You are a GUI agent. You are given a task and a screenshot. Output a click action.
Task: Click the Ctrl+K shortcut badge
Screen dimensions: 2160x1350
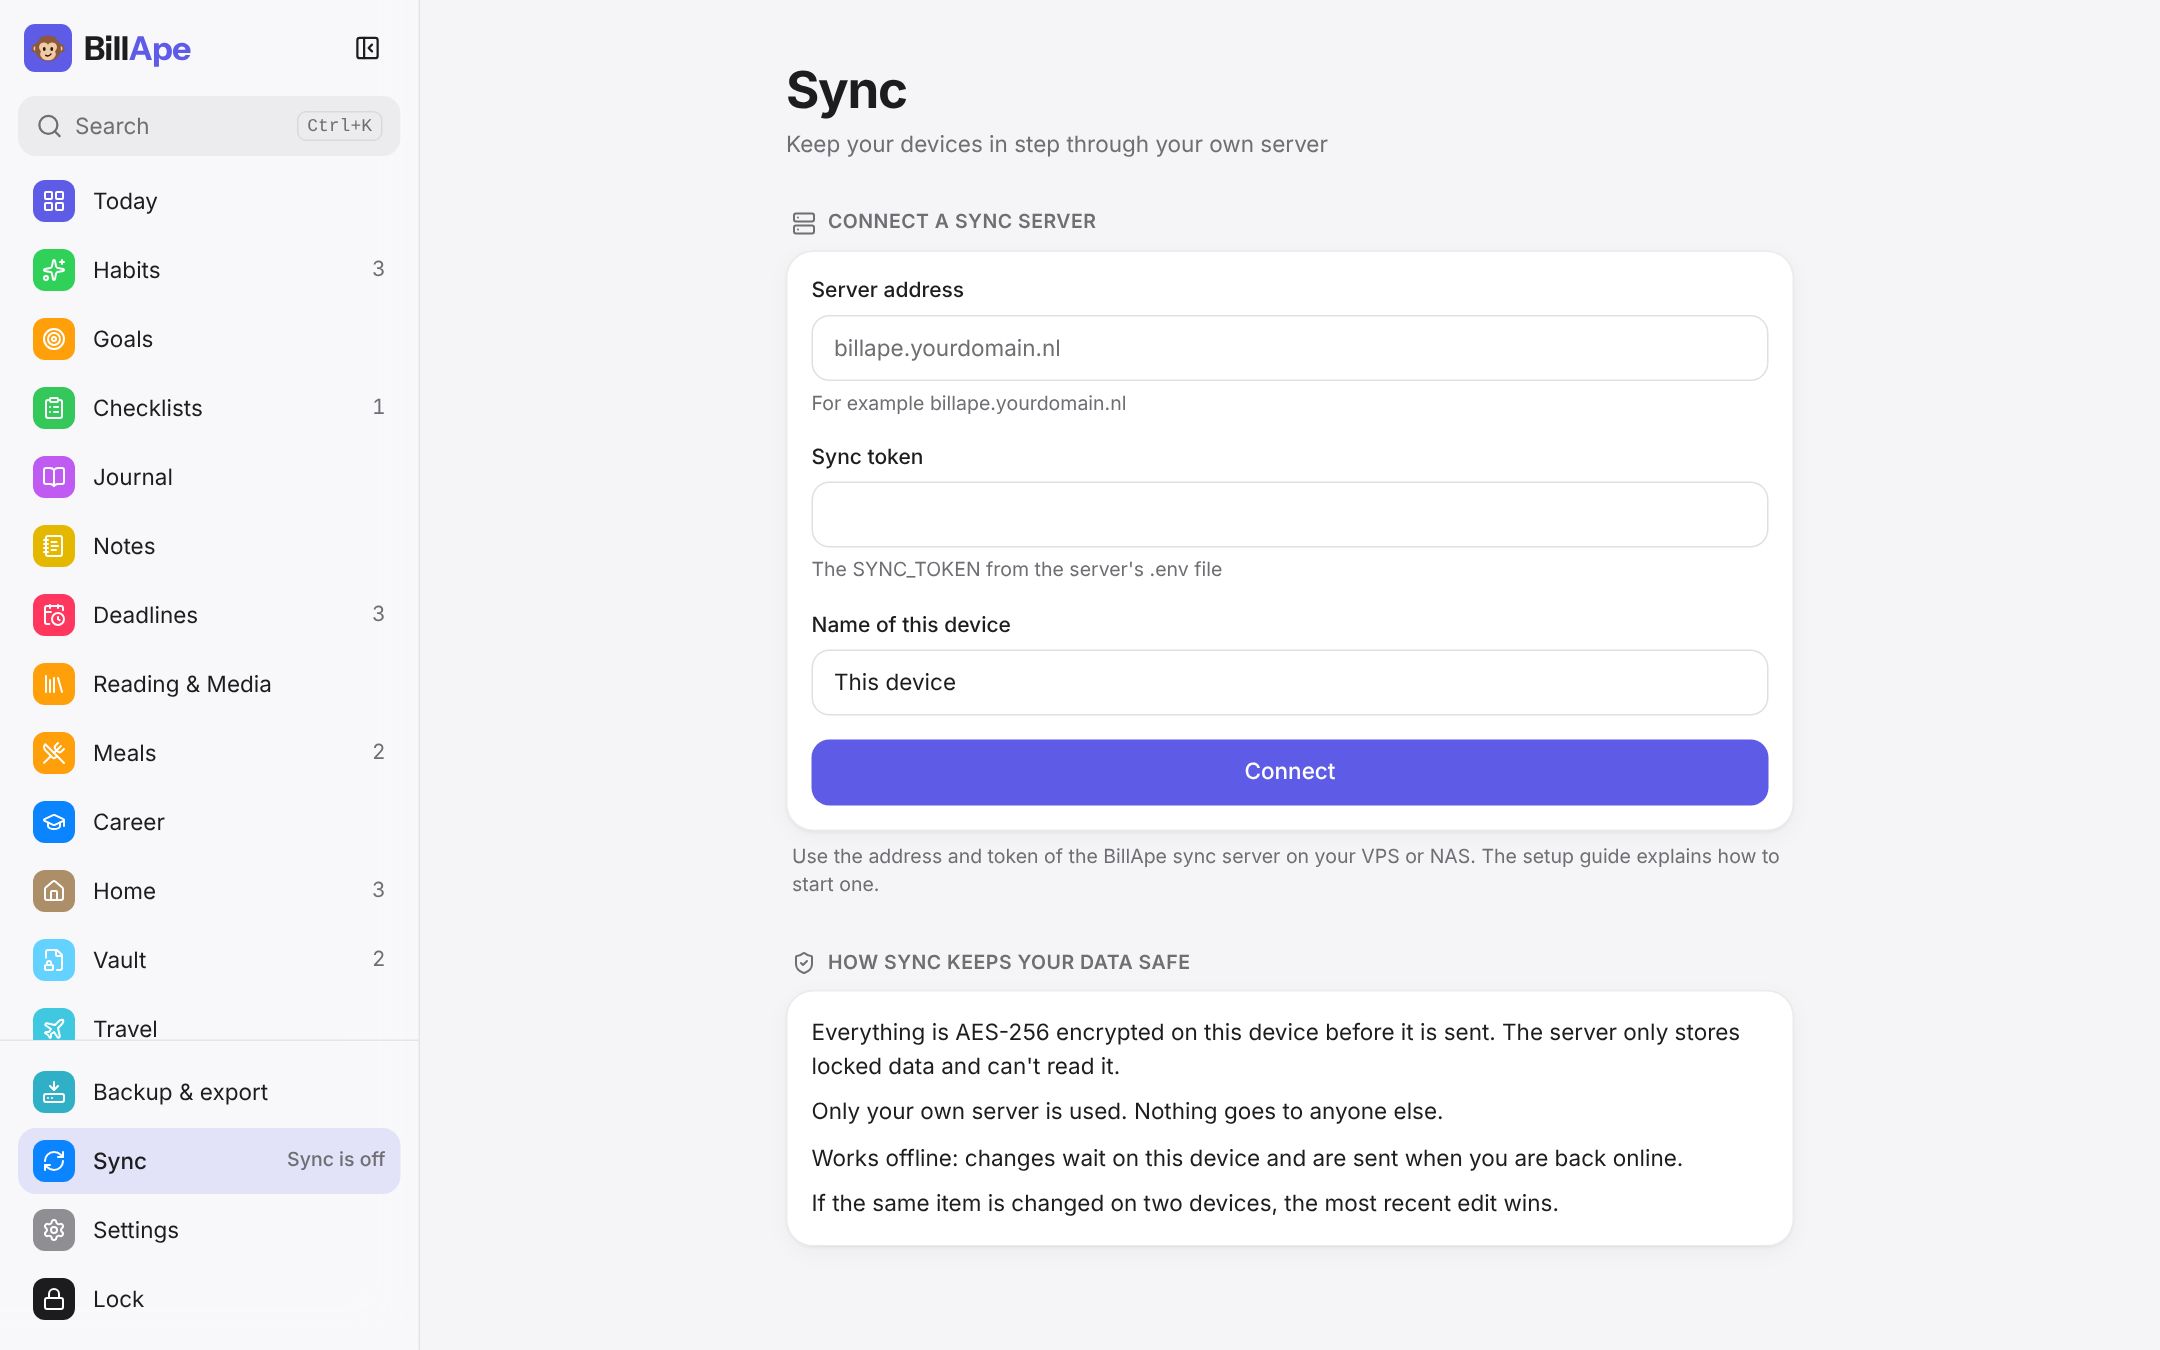pyautogui.click(x=339, y=126)
